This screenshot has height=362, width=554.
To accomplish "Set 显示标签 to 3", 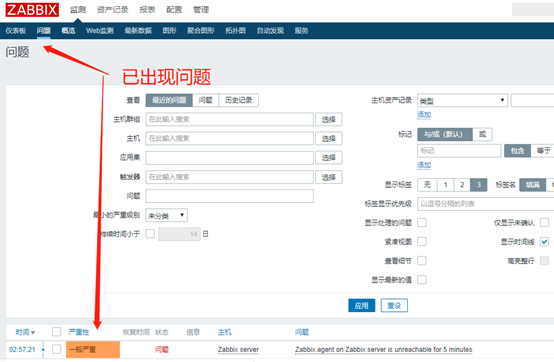I will tap(479, 185).
